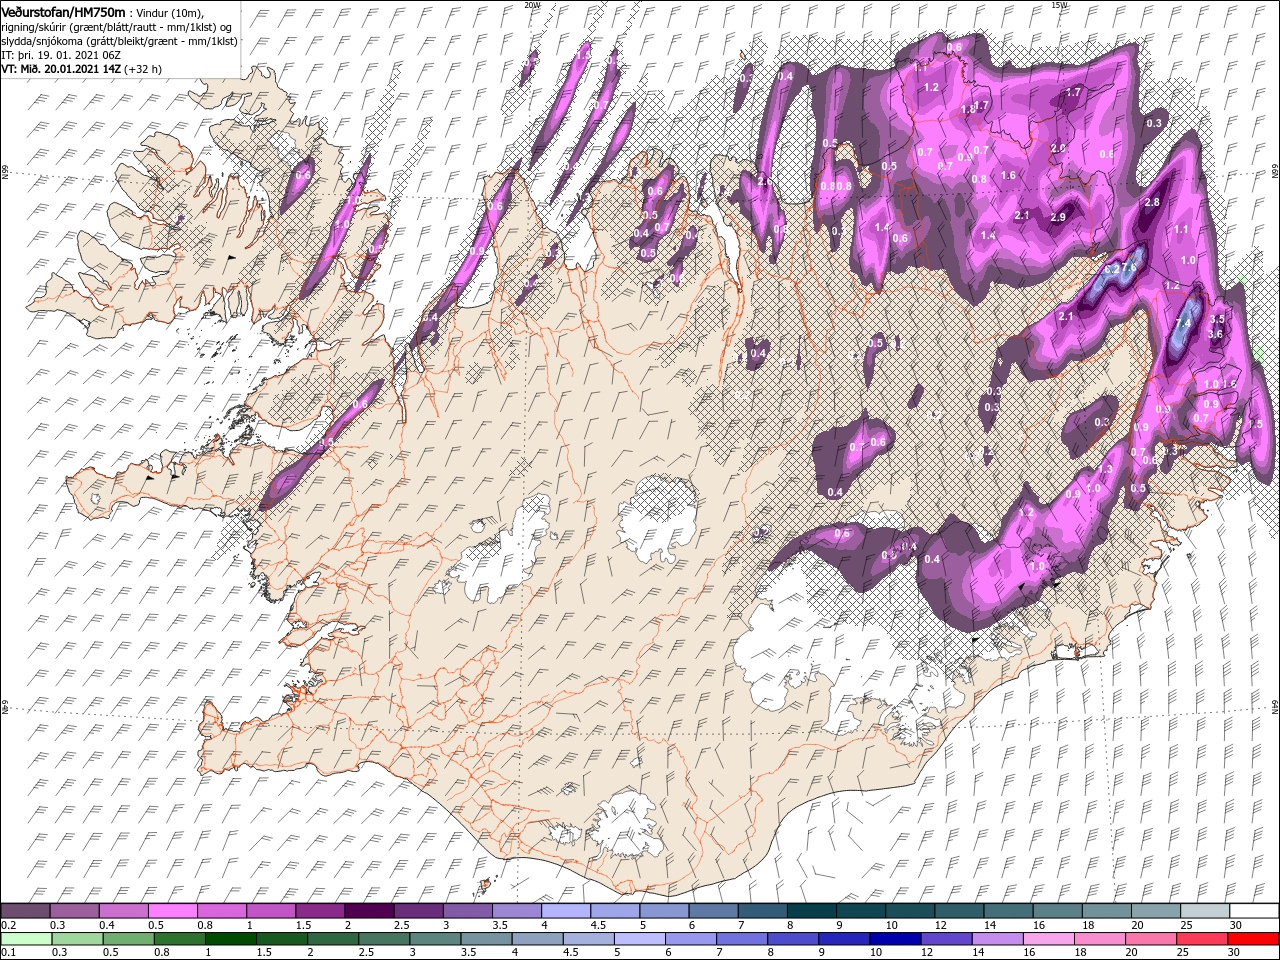Pick the crimson 25 swatch in lower legend

tap(1200, 939)
